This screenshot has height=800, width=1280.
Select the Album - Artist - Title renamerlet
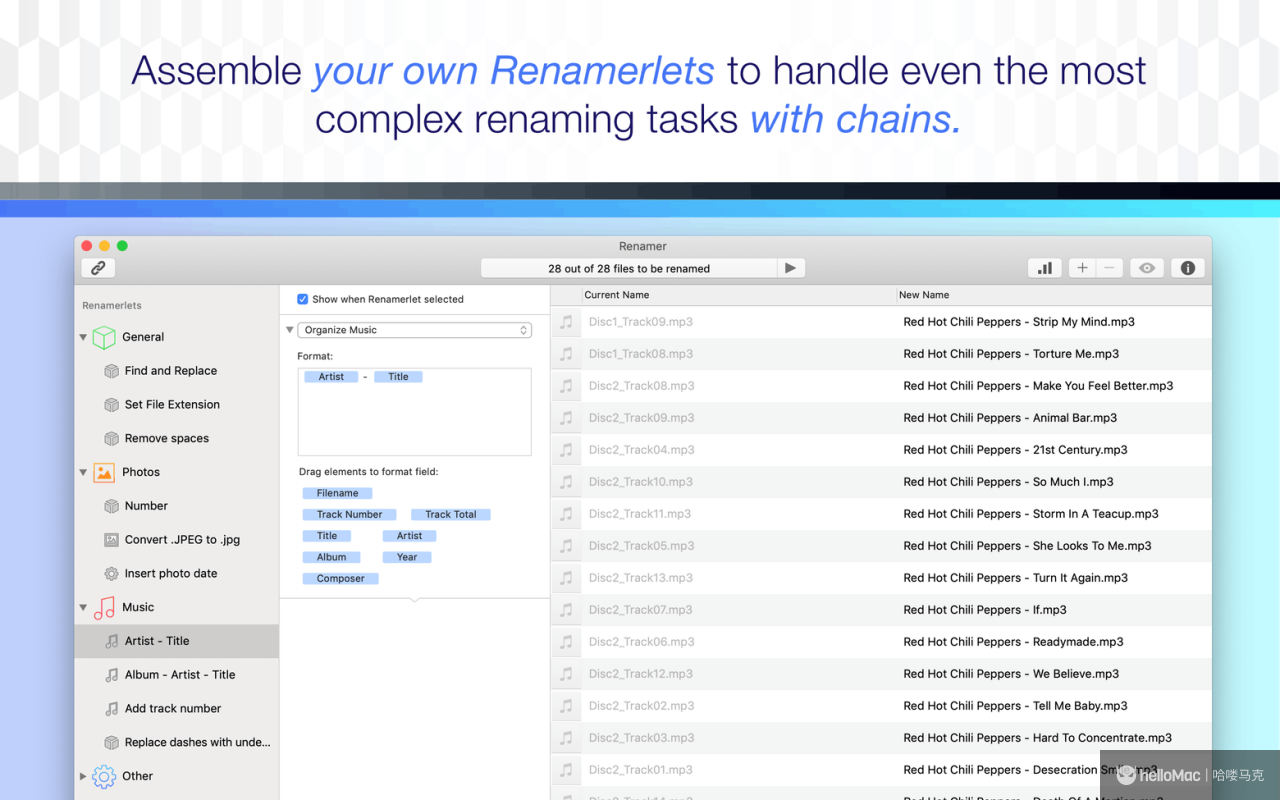coord(177,675)
